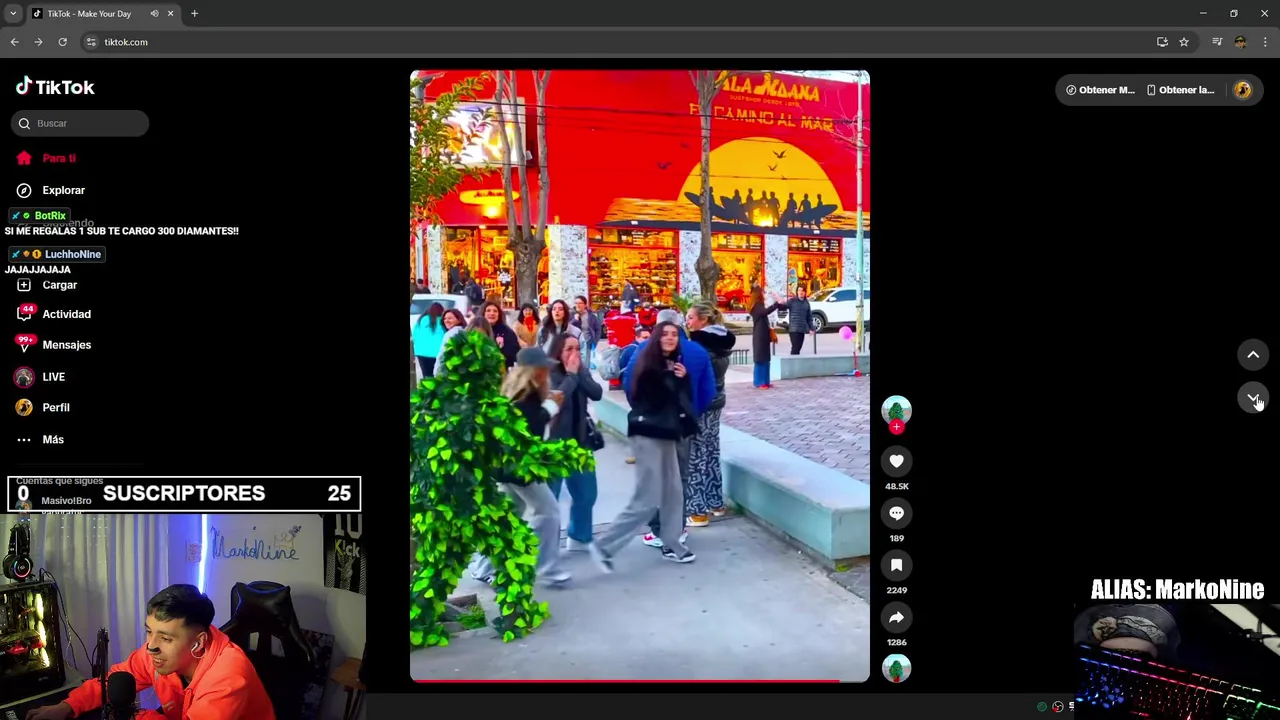The height and width of the screenshot is (720, 1280).
Task: Open Chrome profile avatar
Action: [1241, 42]
